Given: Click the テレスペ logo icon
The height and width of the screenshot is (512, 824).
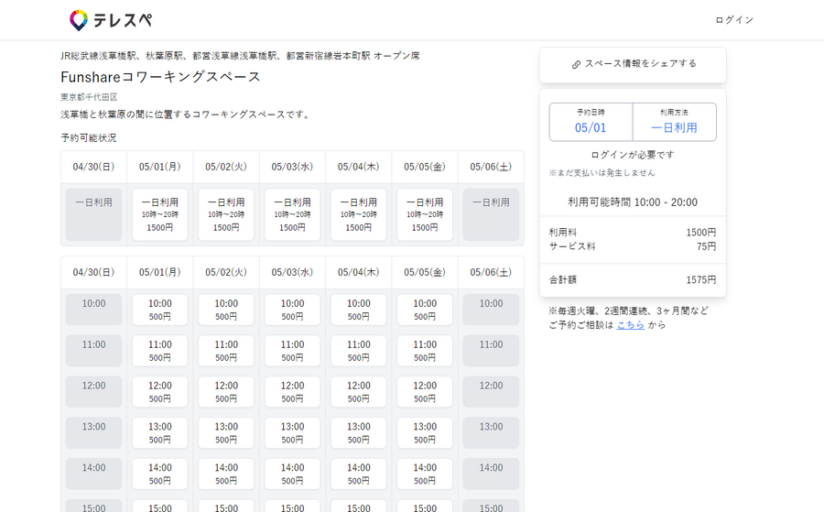Looking at the screenshot, I should (x=78, y=20).
